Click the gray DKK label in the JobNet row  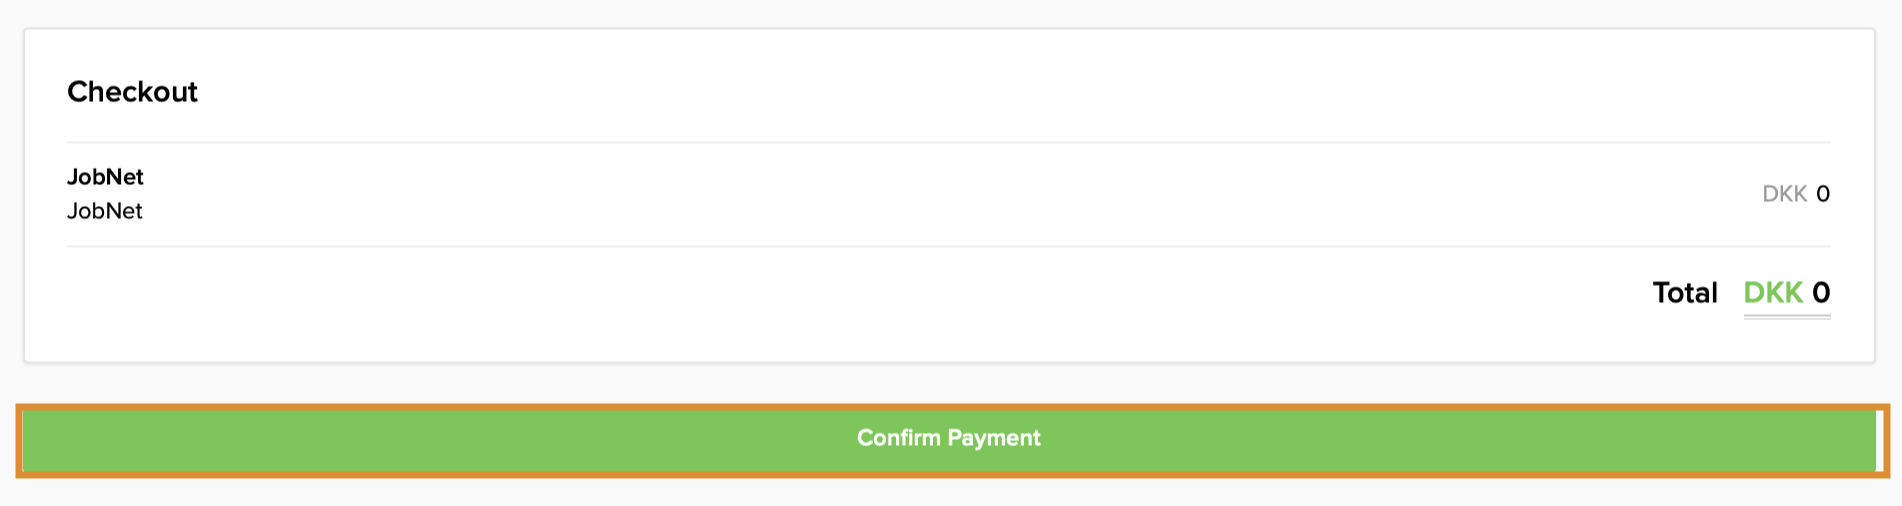[x=1784, y=194]
